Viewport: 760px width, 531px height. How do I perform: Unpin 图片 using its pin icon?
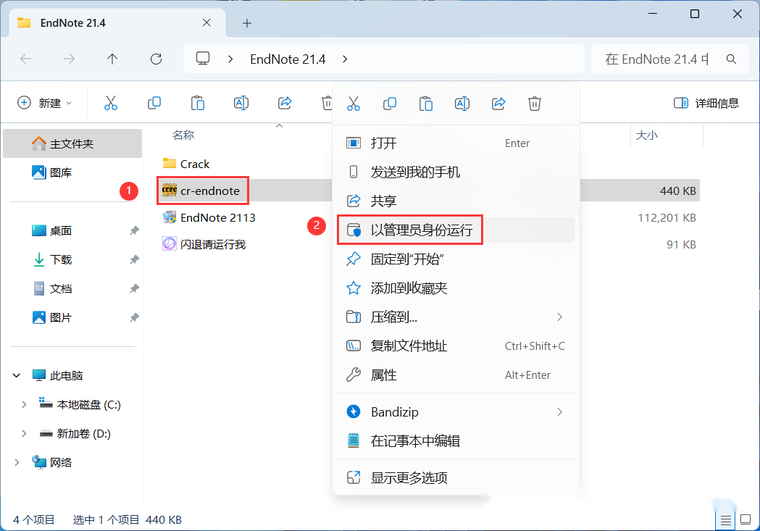pos(134,318)
